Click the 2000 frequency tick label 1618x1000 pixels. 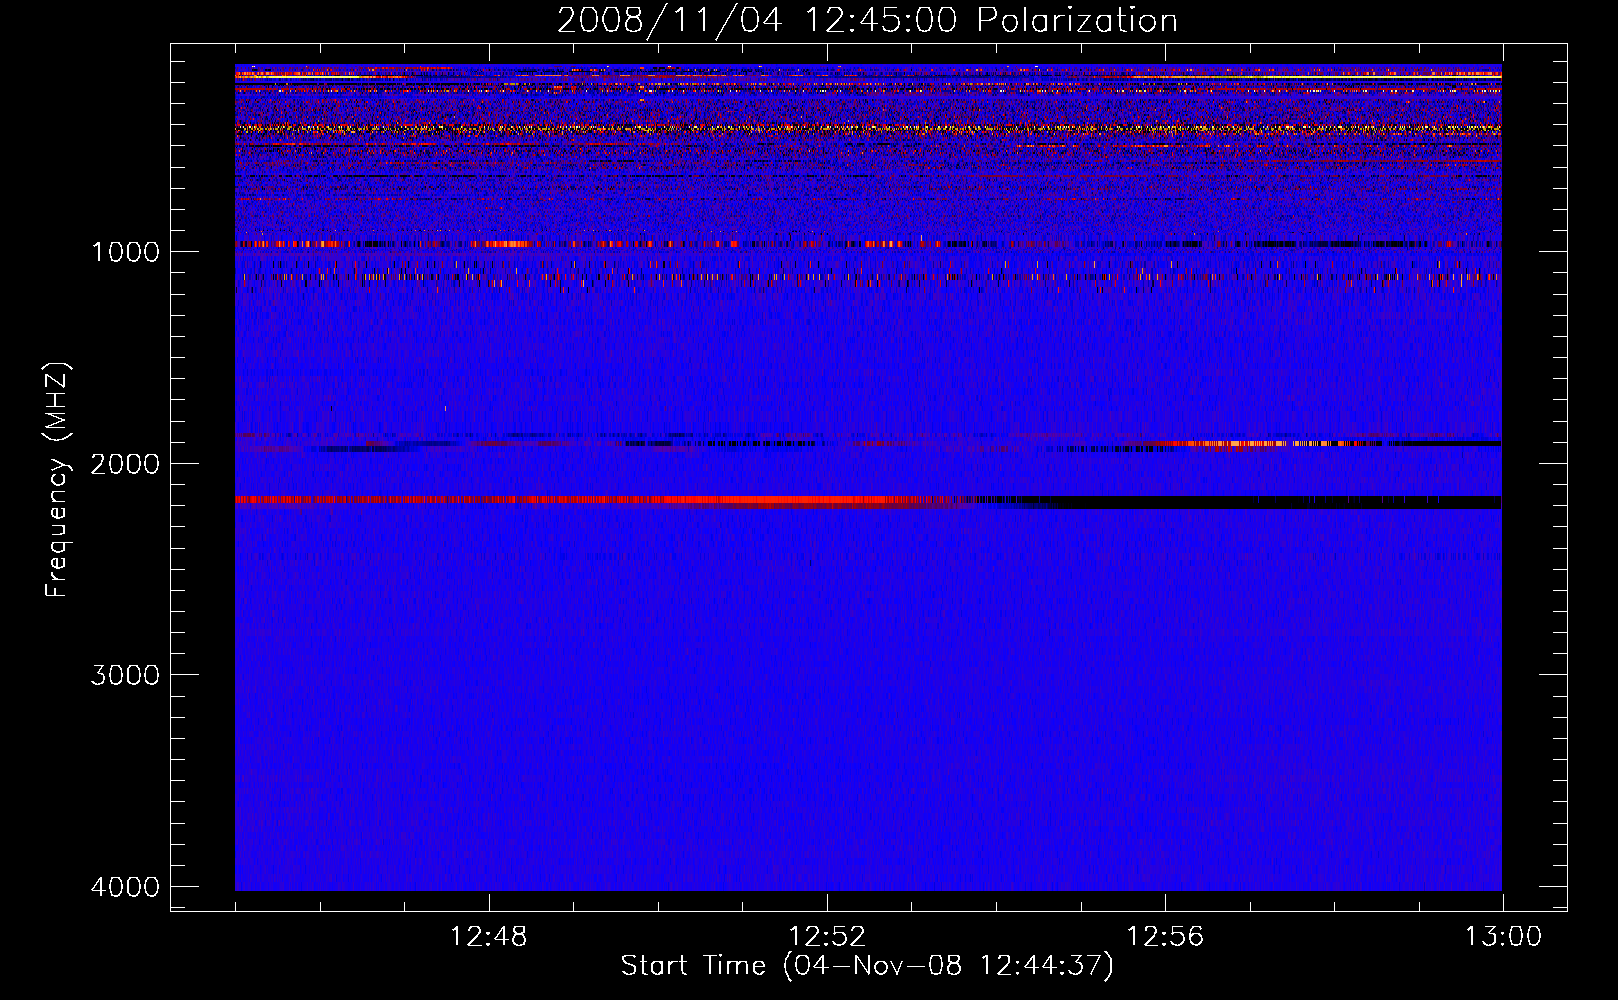pyautogui.click(x=125, y=463)
